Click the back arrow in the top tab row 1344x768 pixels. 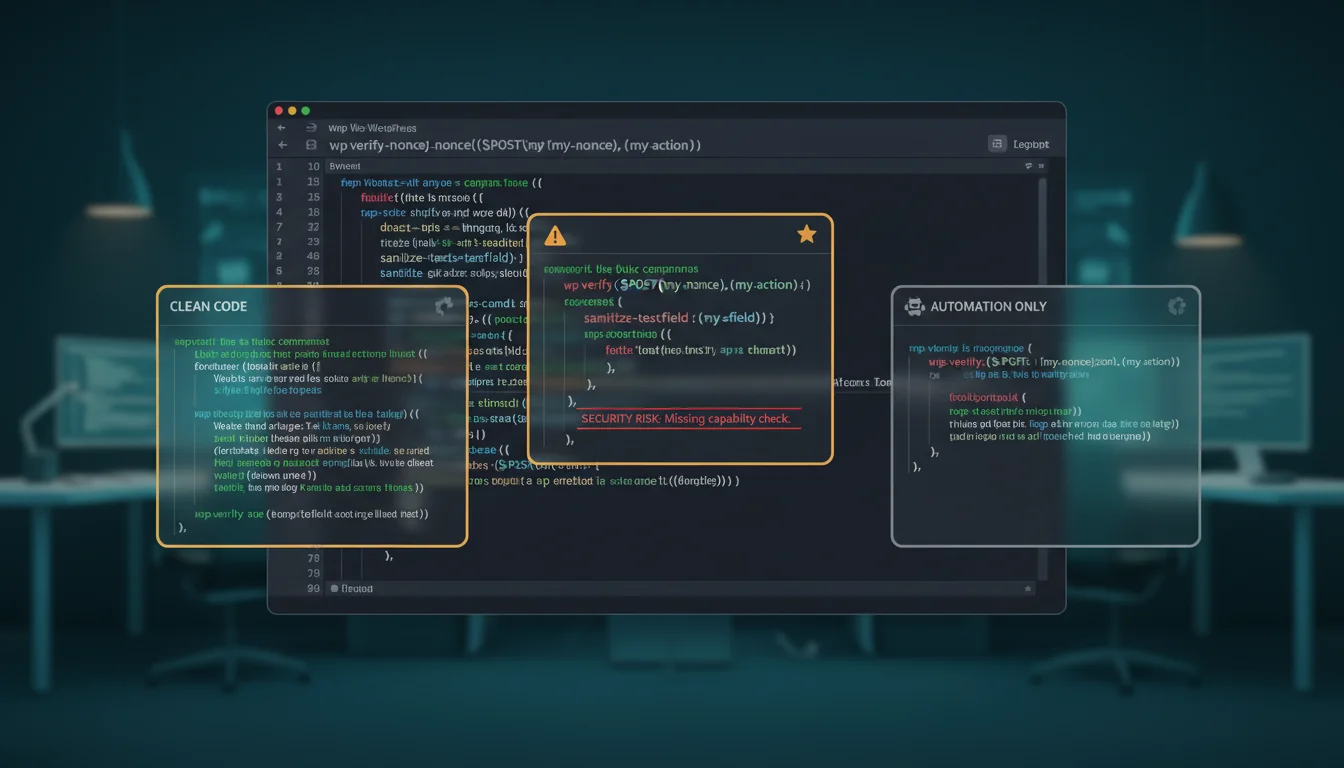(282, 128)
